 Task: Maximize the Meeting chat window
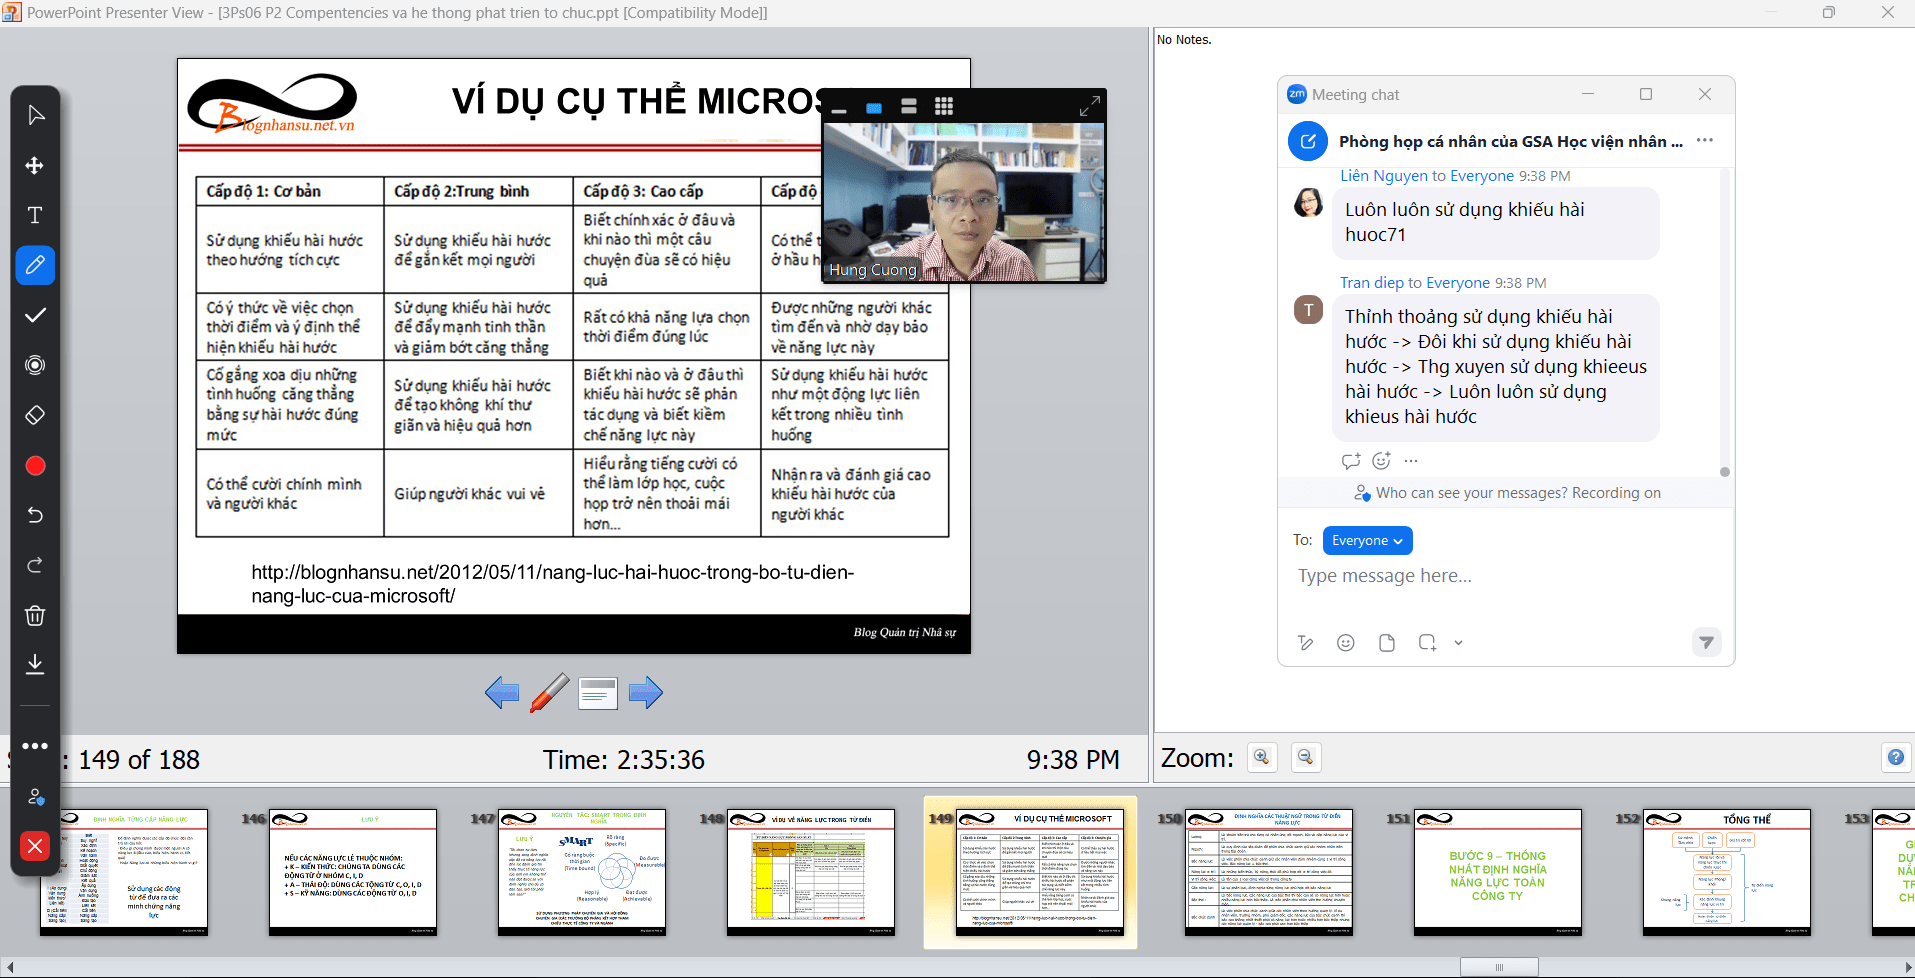pyautogui.click(x=1646, y=94)
